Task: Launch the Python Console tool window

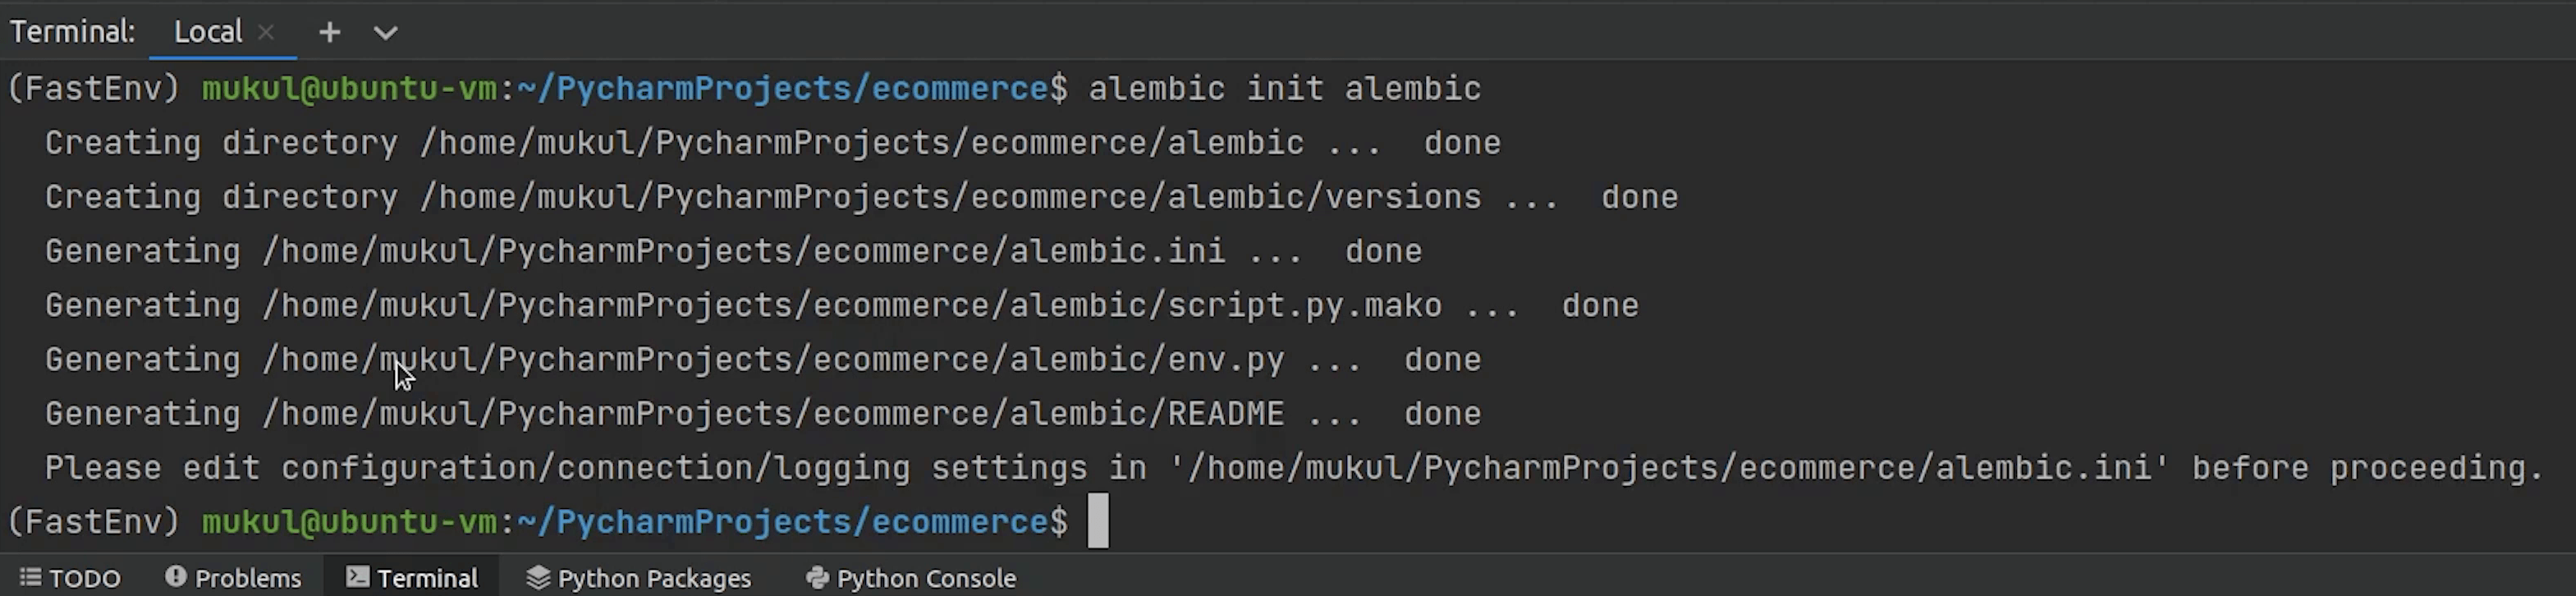Action: click(911, 578)
